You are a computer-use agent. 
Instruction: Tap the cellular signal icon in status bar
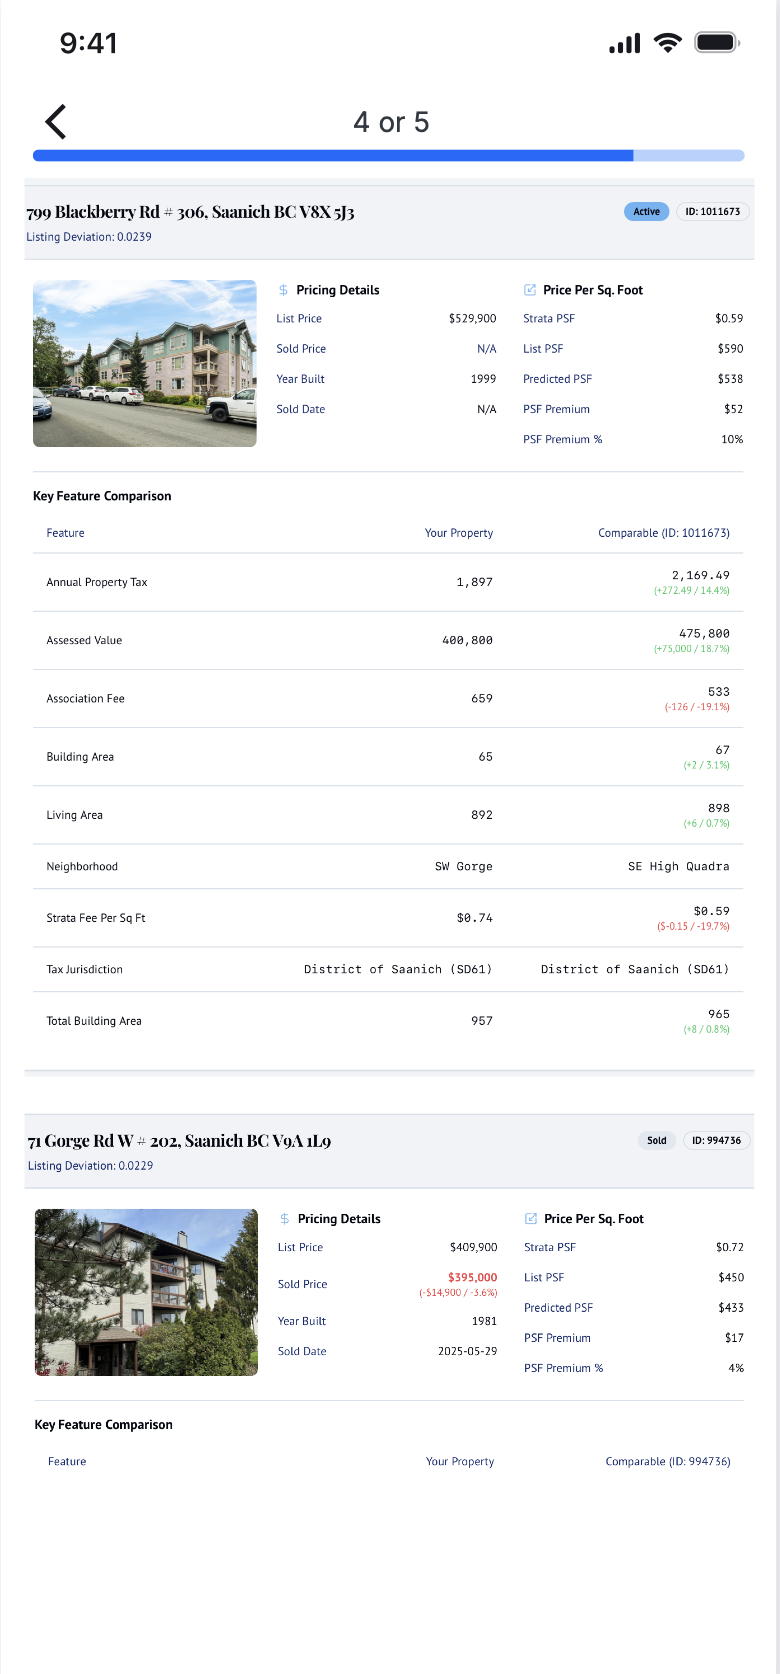pyautogui.click(x=625, y=43)
